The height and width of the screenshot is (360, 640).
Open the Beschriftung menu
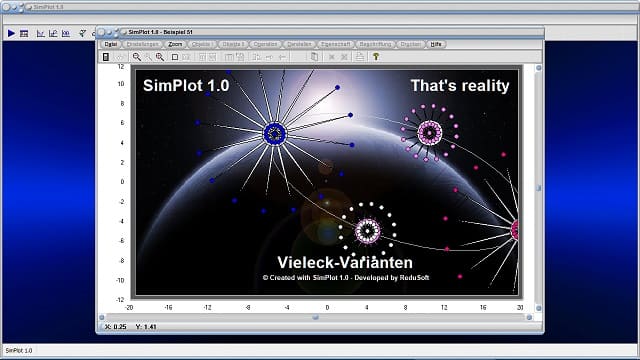pos(375,44)
